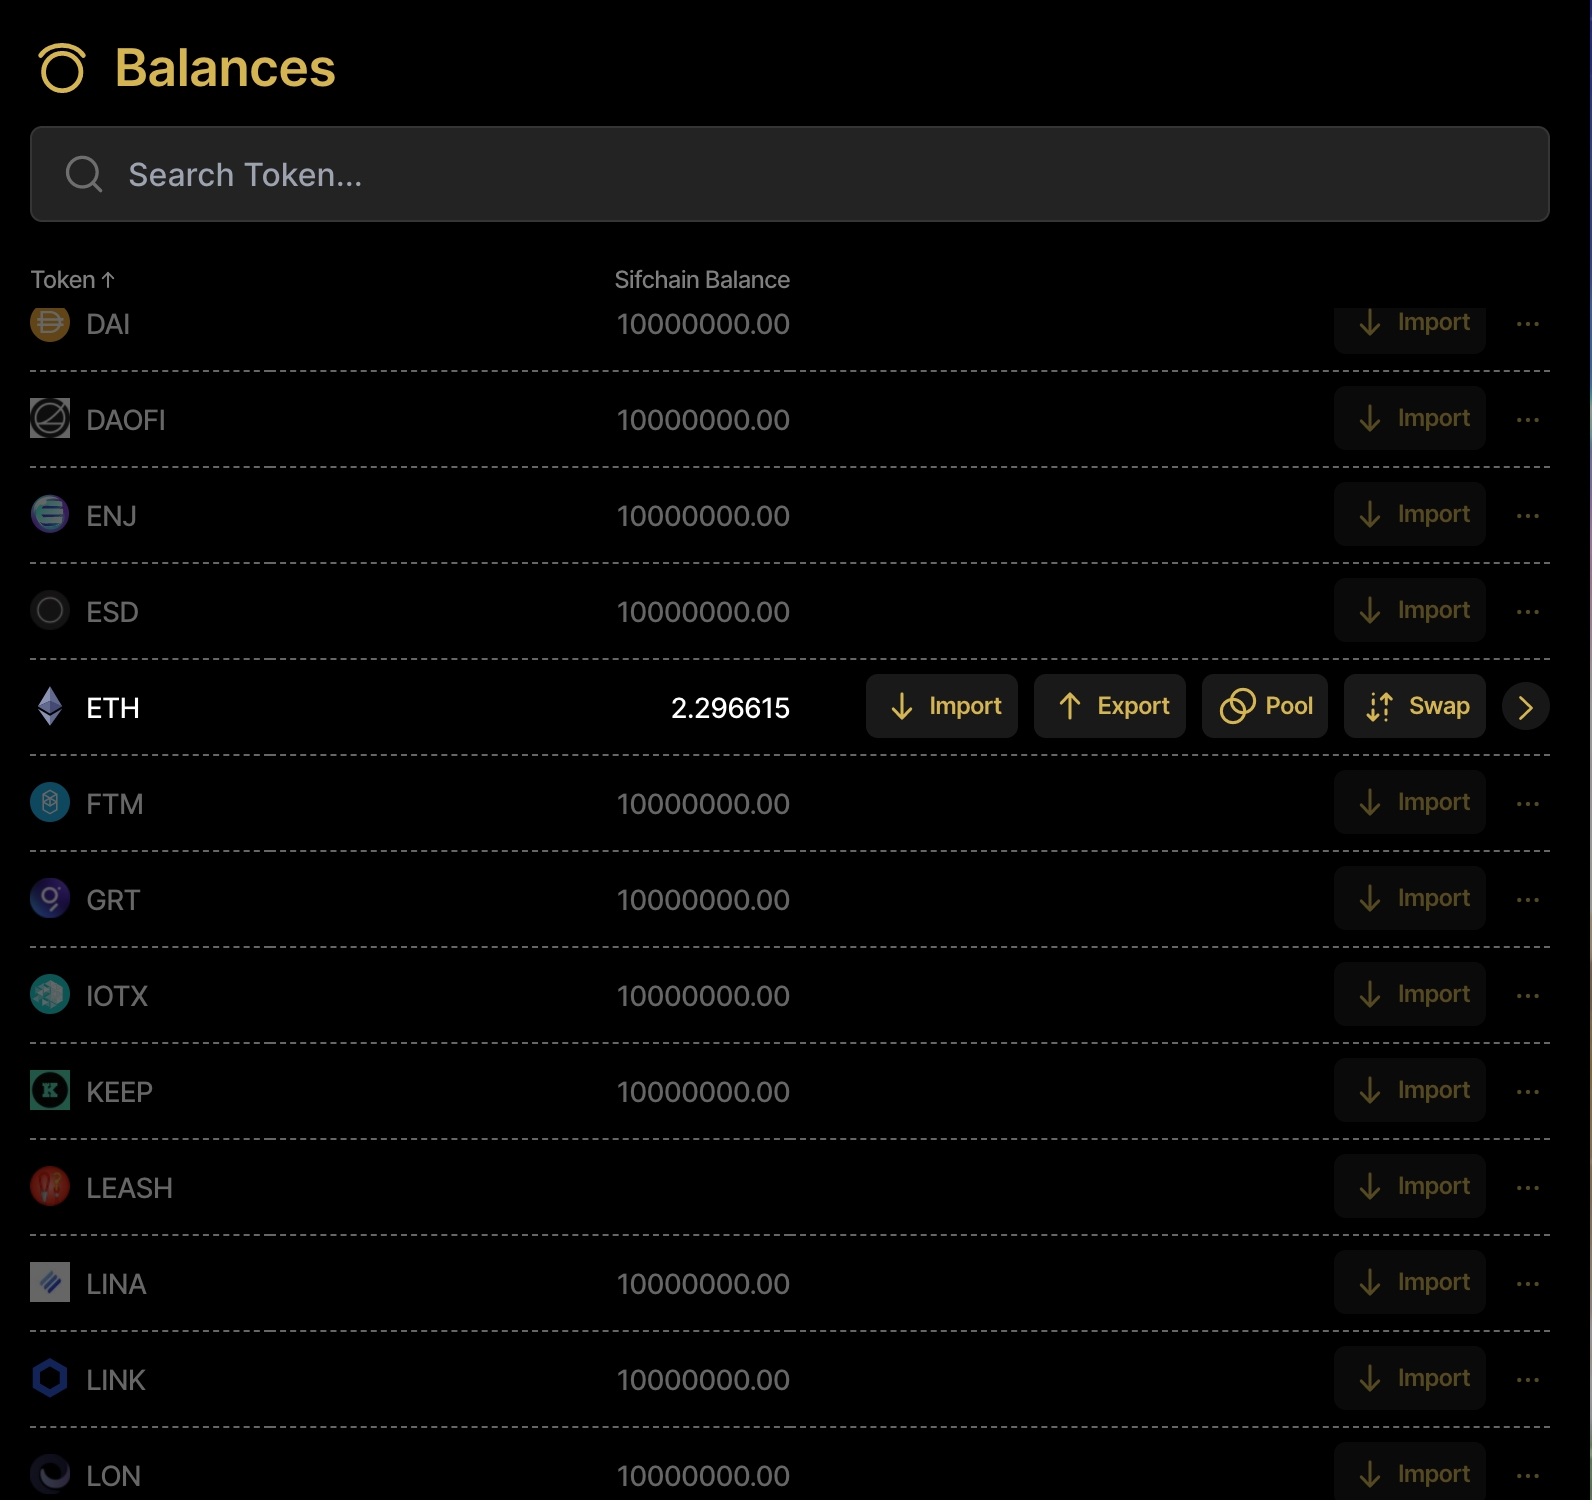Viewport: 1592px width, 1500px height.
Task: Expand ETH row with right chevron
Action: (1525, 707)
